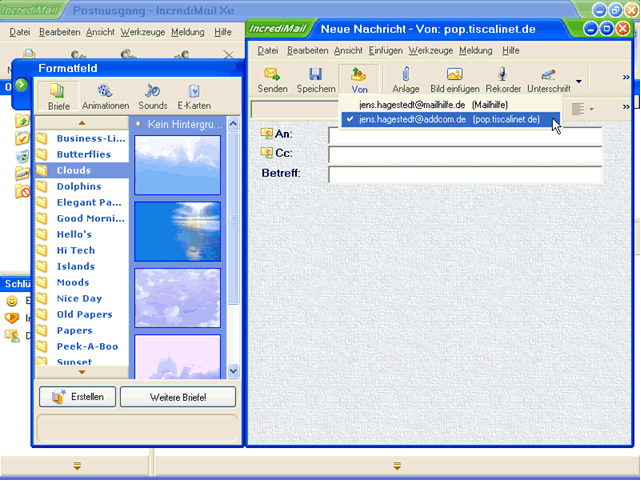Attach a file with Anlage icon
The height and width of the screenshot is (481, 641).
pos(406,80)
